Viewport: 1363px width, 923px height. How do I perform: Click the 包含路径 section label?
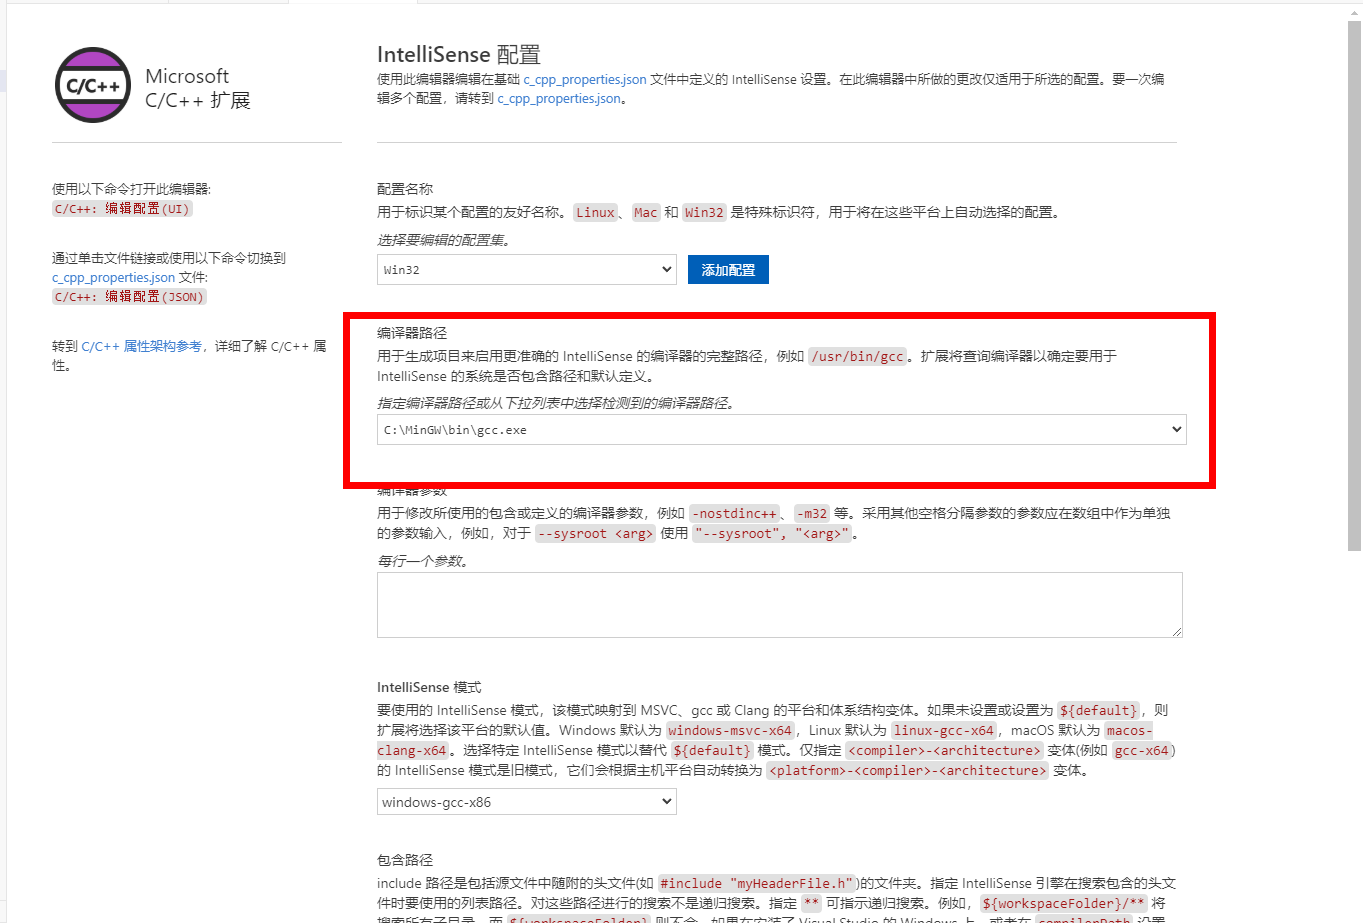point(405,859)
